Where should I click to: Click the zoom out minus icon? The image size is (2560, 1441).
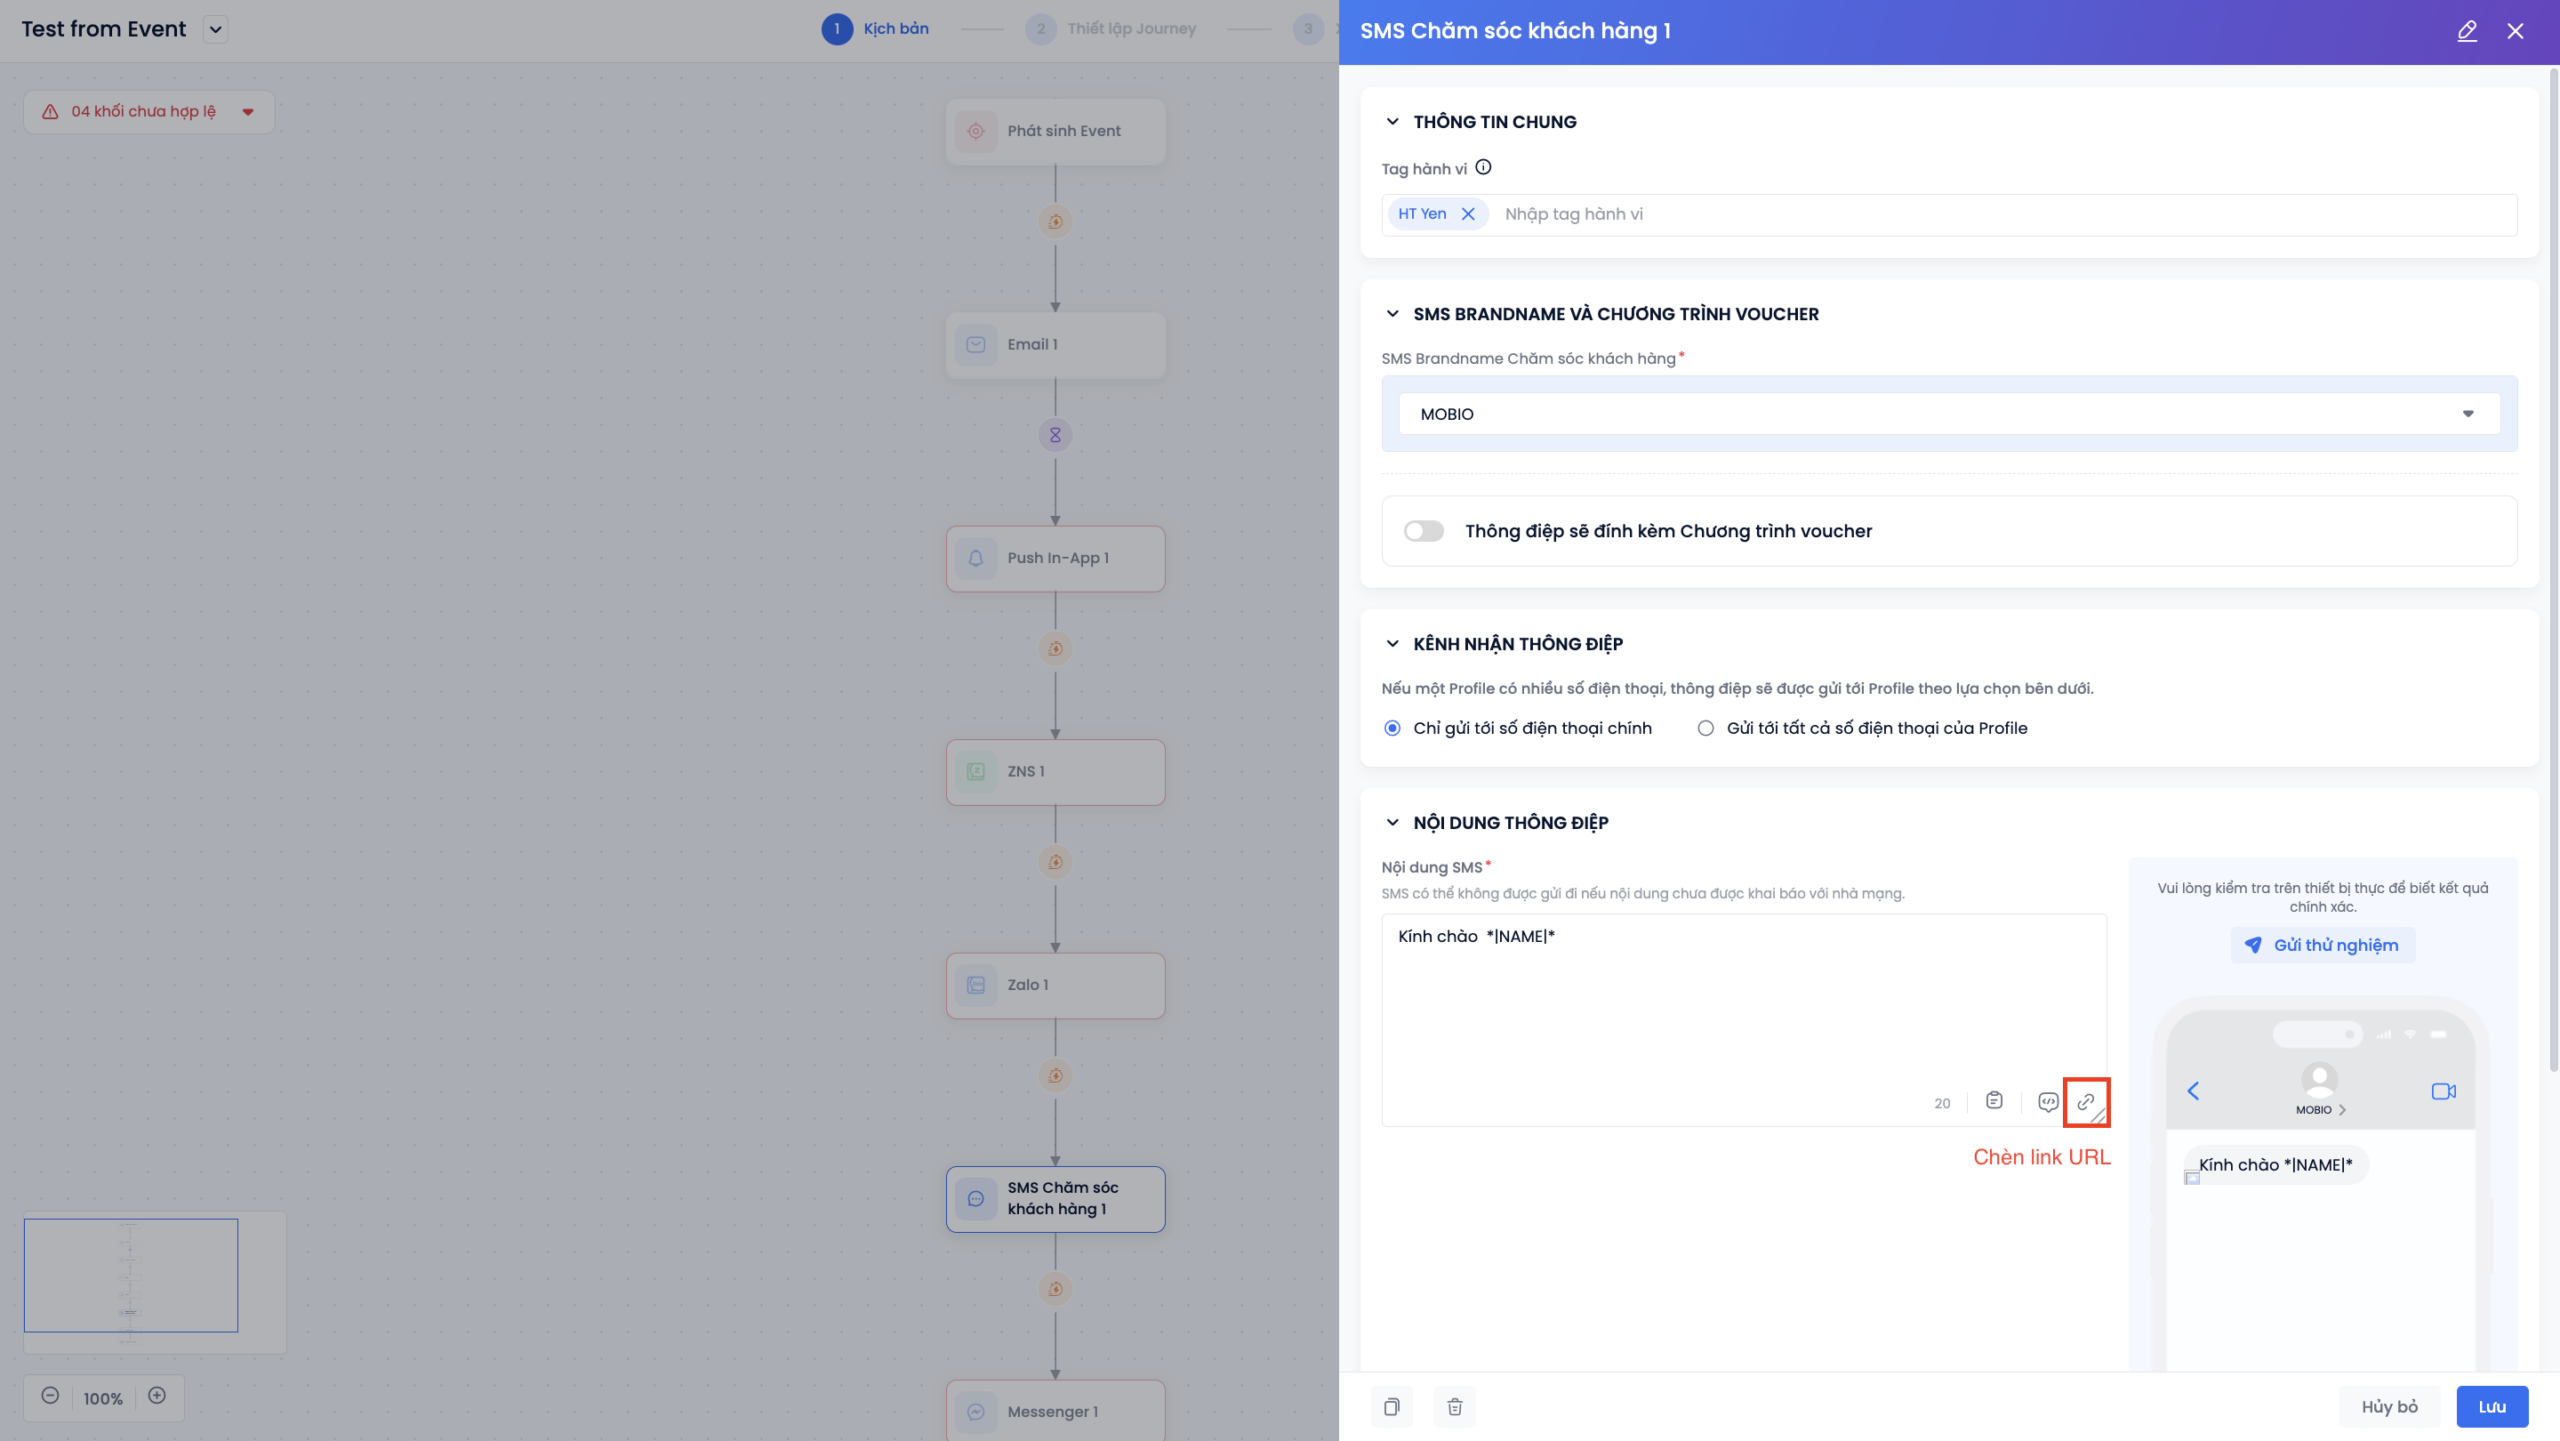pos(50,1396)
